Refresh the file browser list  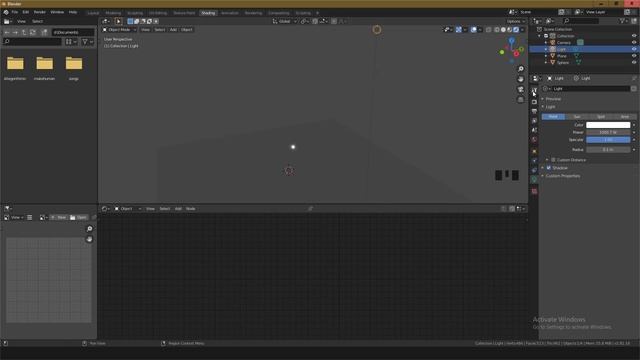click(33, 32)
